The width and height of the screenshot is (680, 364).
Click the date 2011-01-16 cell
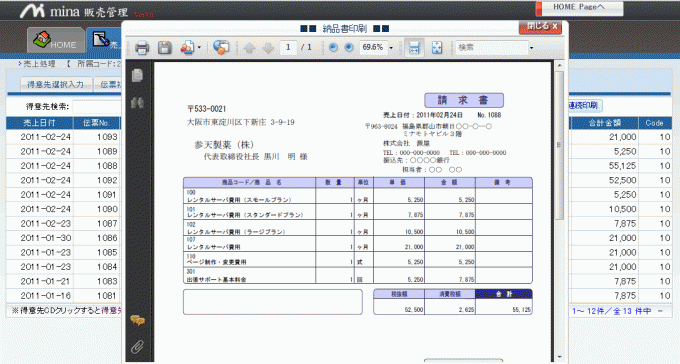45,295
